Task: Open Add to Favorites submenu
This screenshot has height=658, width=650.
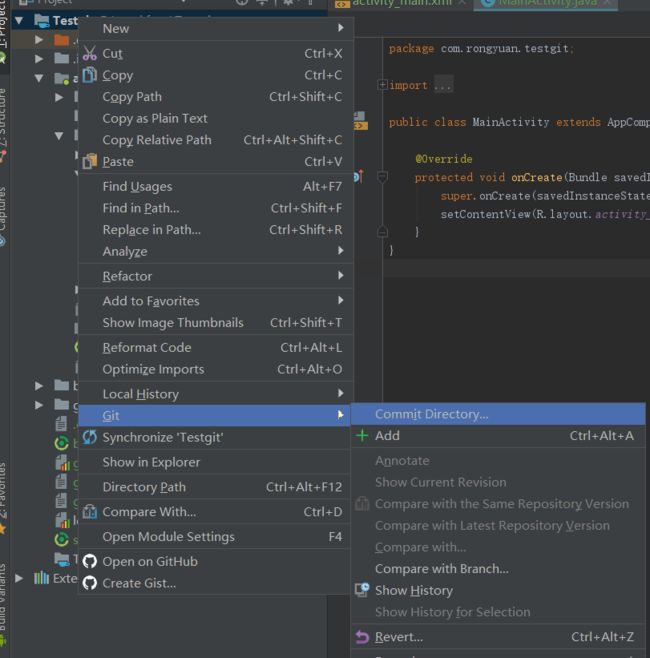Action: tap(215, 301)
